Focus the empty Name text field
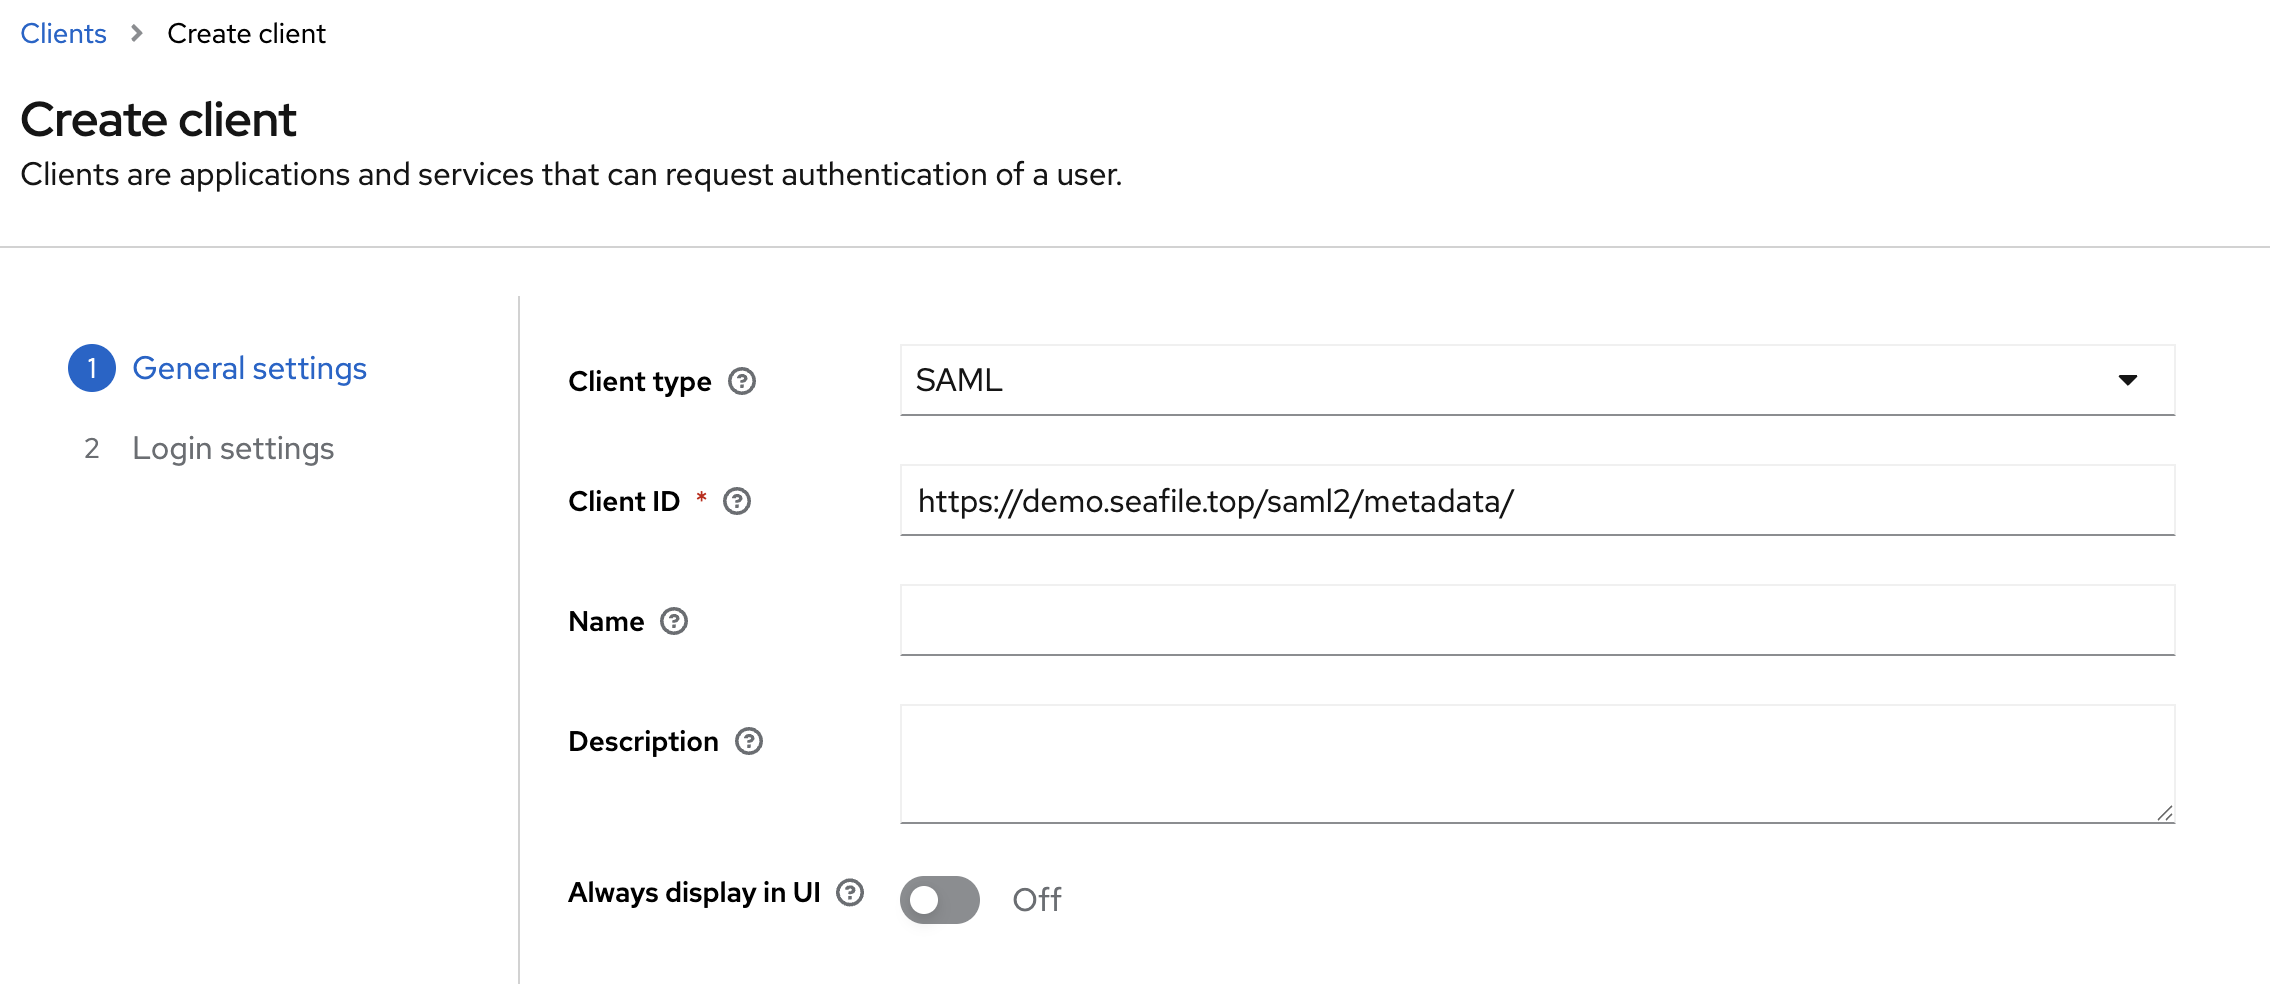Viewport: 2270px width, 984px height. pyautogui.click(x=1537, y=620)
